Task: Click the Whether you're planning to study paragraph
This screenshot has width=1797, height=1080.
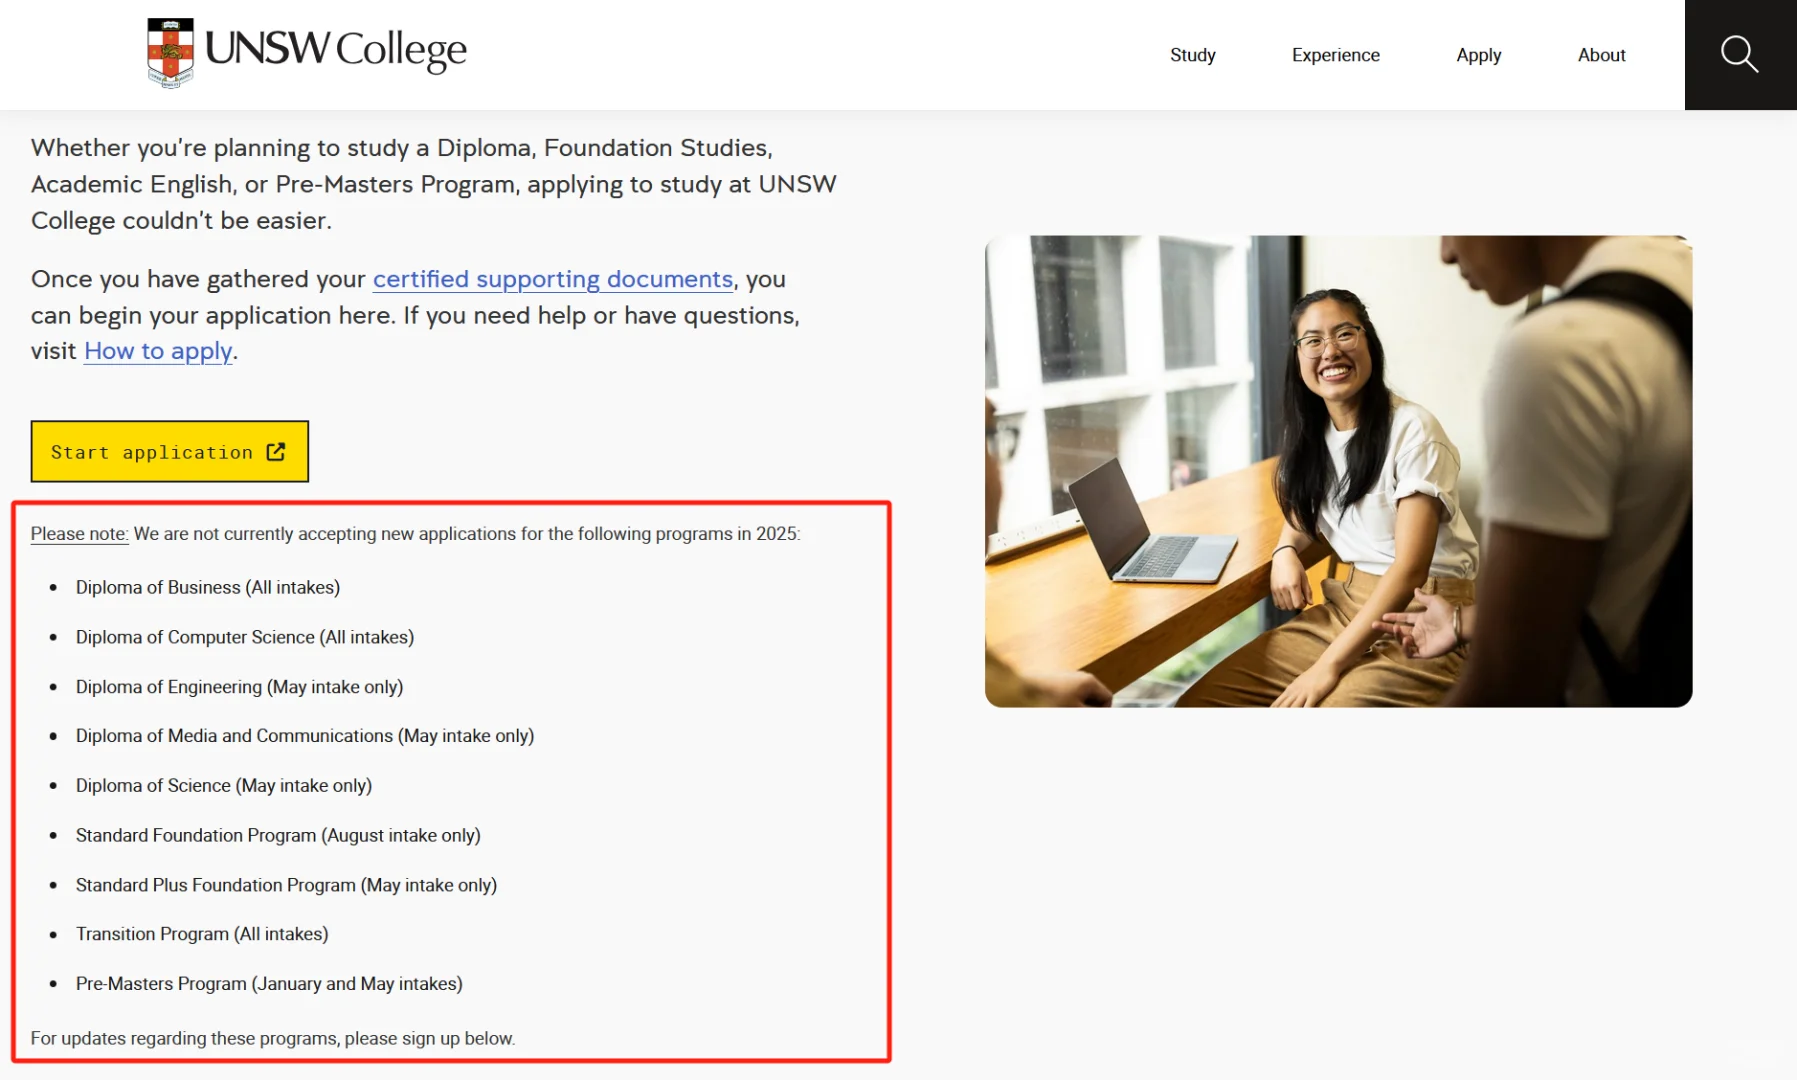Action: point(433,184)
